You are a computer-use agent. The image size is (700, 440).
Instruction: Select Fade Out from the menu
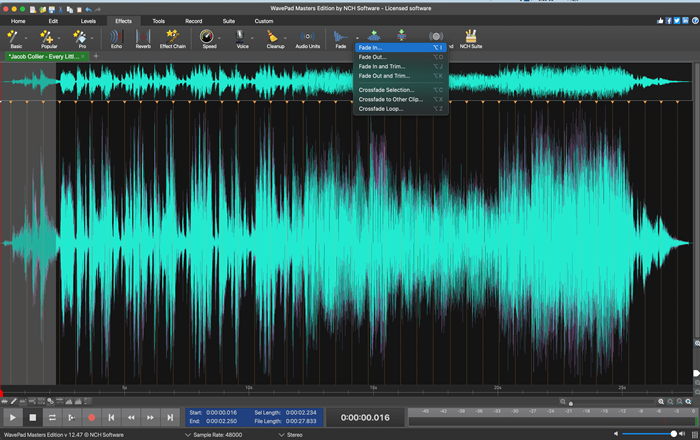click(x=401, y=57)
